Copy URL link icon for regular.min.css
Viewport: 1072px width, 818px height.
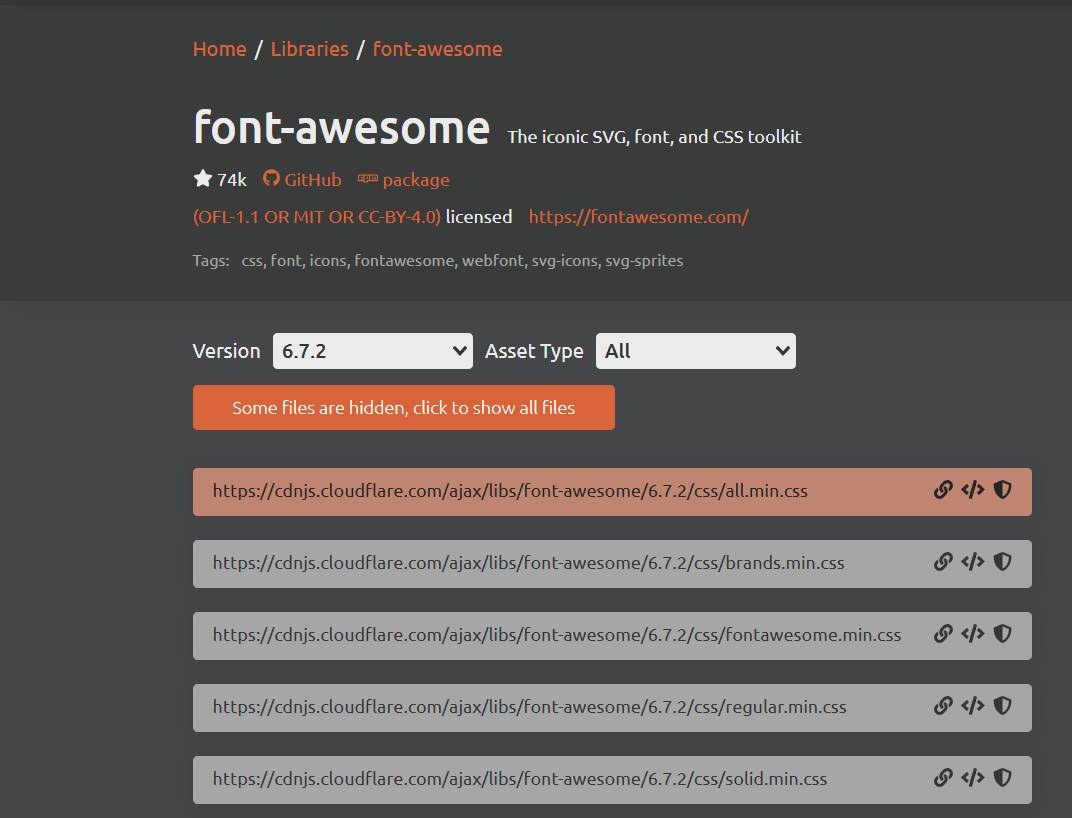pos(943,705)
